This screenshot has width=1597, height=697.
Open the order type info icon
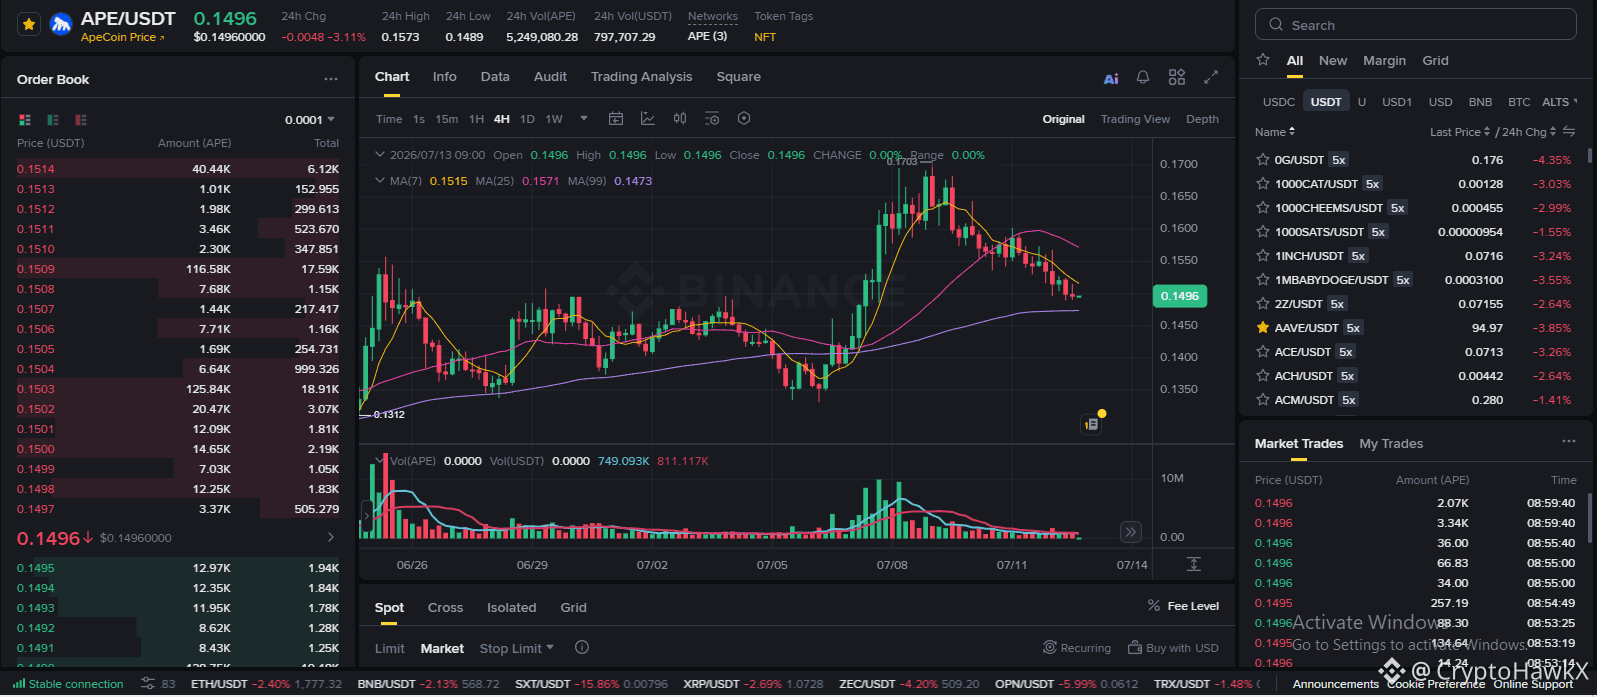coord(582,648)
